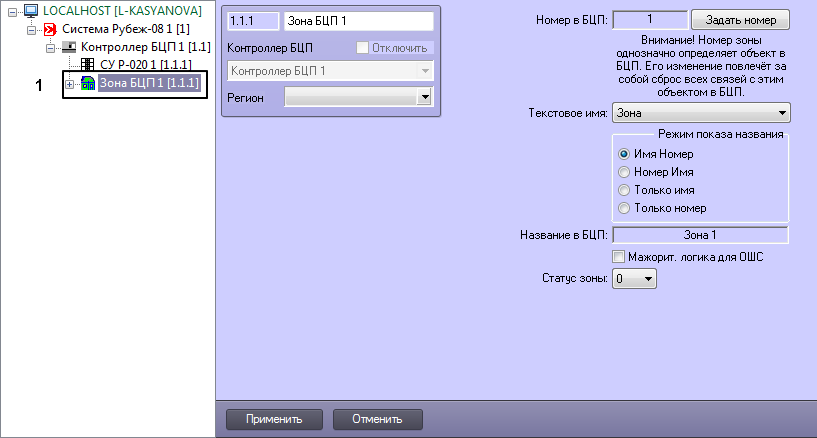
Task: Enable 'Мажорит. логика для ОШС' checkbox
Action: tap(619, 257)
